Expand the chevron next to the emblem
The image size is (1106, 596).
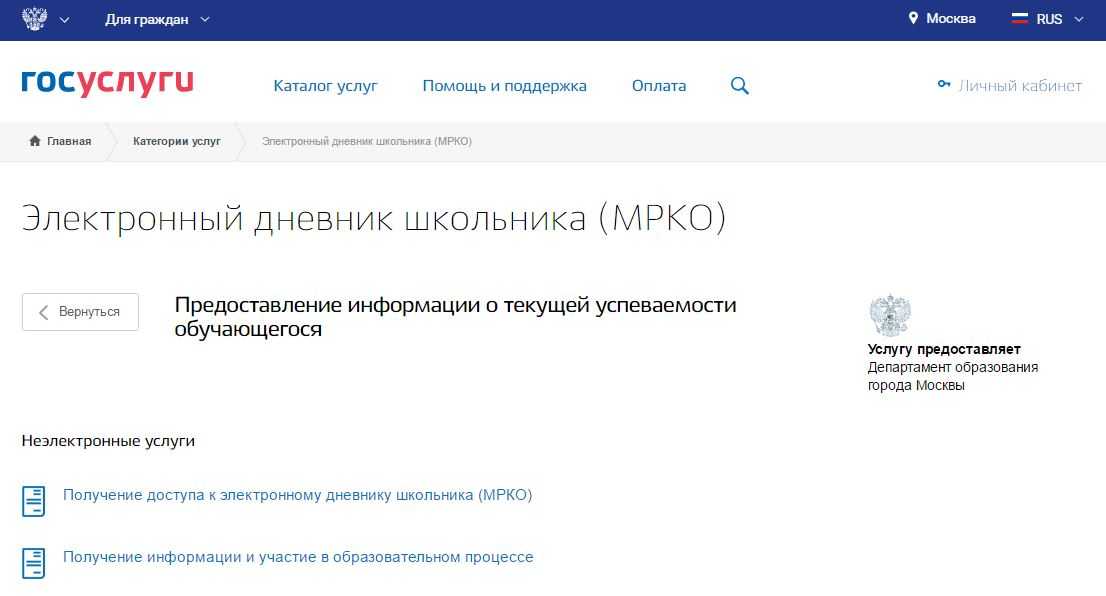click(65, 19)
